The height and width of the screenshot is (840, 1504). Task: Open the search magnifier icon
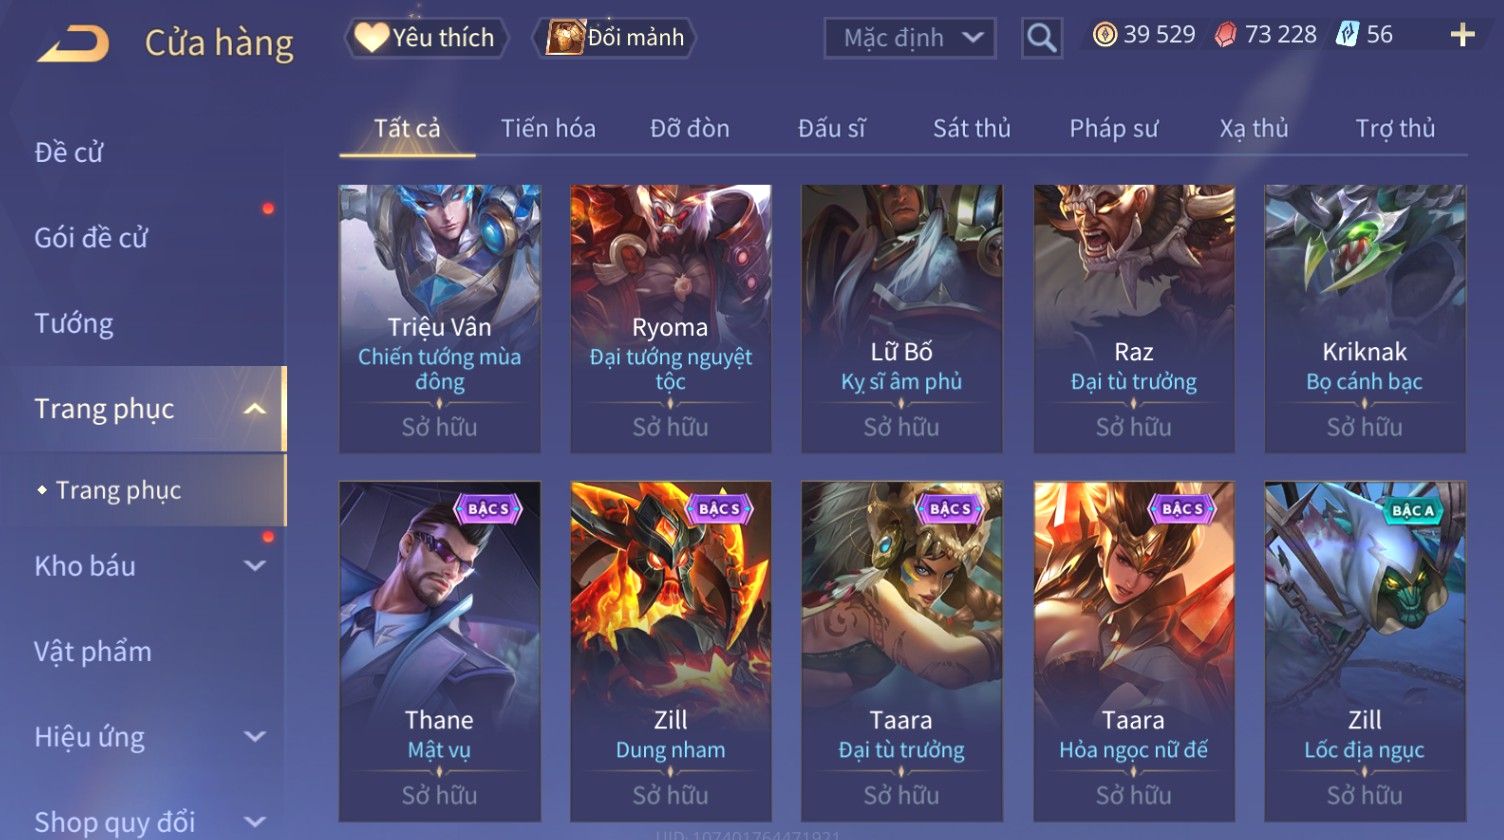(1042, 39)
